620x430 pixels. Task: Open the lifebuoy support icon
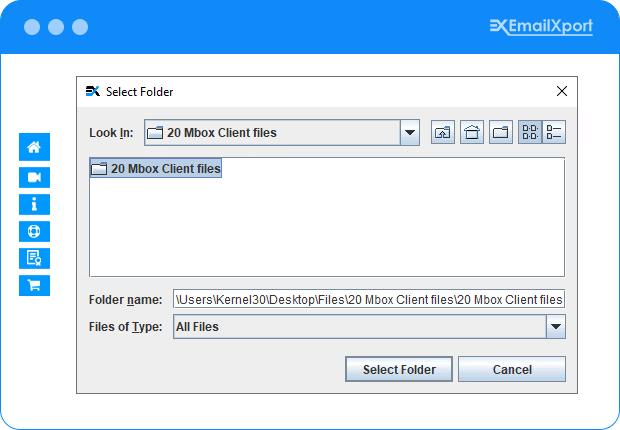click(x=34, y=231)
